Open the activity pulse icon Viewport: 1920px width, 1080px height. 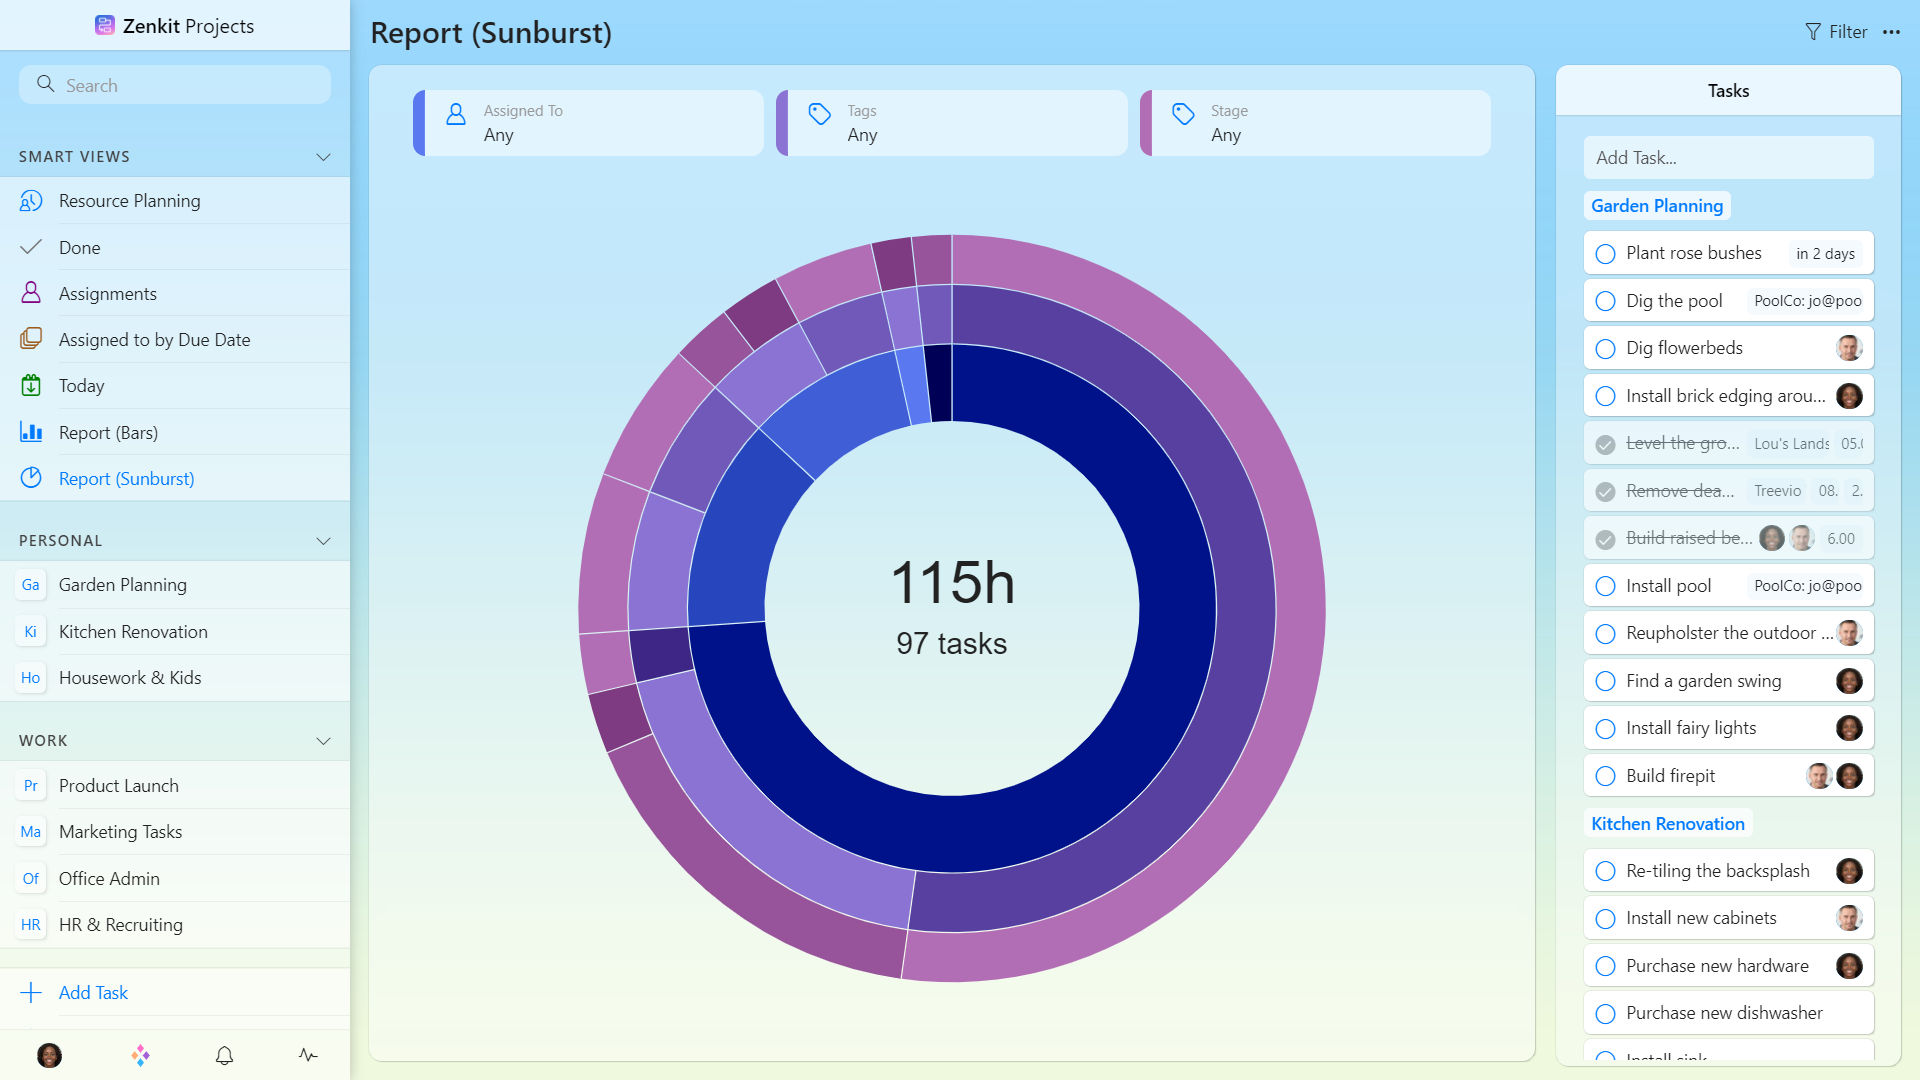[x=308, y=1055]
